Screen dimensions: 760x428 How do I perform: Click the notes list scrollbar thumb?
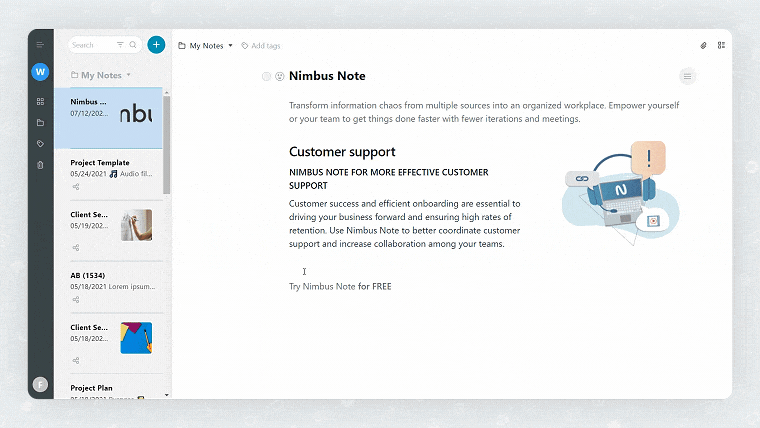click(x=167, y=145)
